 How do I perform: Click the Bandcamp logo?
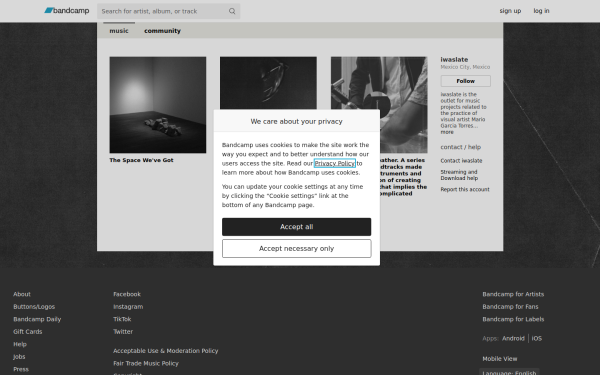[67, 11]
